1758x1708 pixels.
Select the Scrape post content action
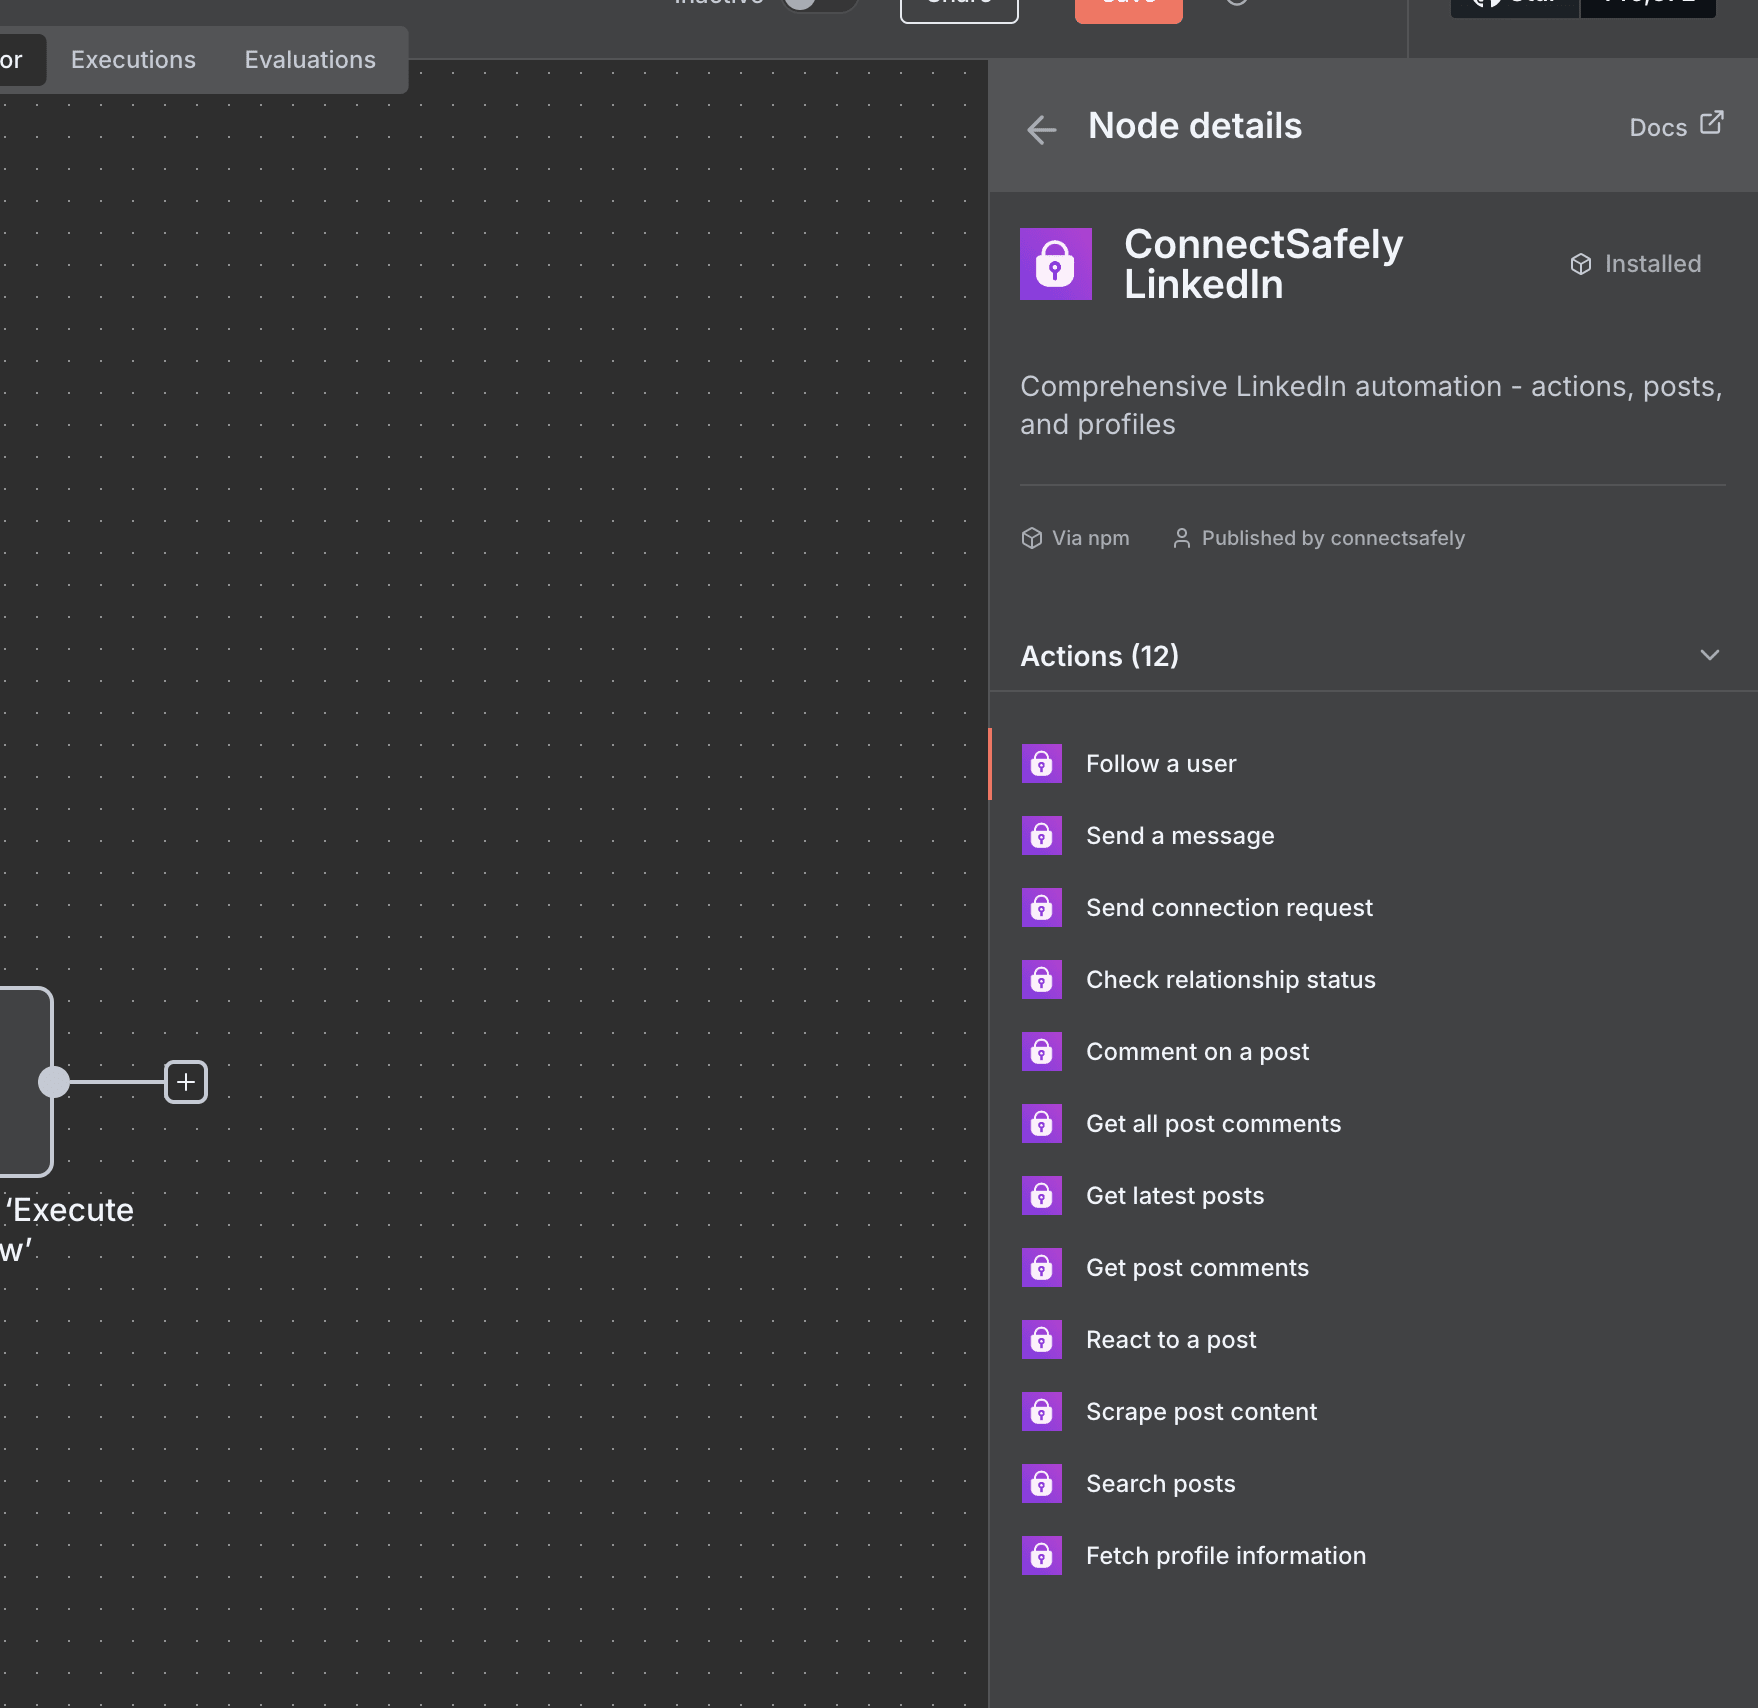[x=1201, y=1411]
